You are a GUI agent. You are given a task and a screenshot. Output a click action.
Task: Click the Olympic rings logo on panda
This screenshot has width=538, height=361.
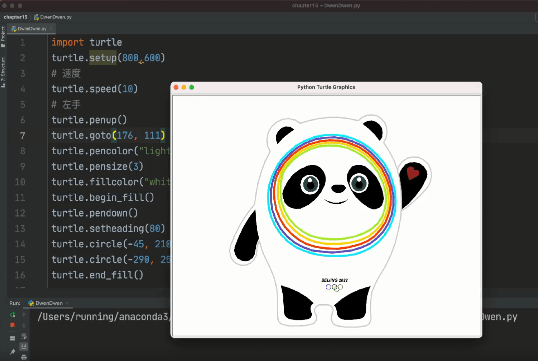(334, 288)
